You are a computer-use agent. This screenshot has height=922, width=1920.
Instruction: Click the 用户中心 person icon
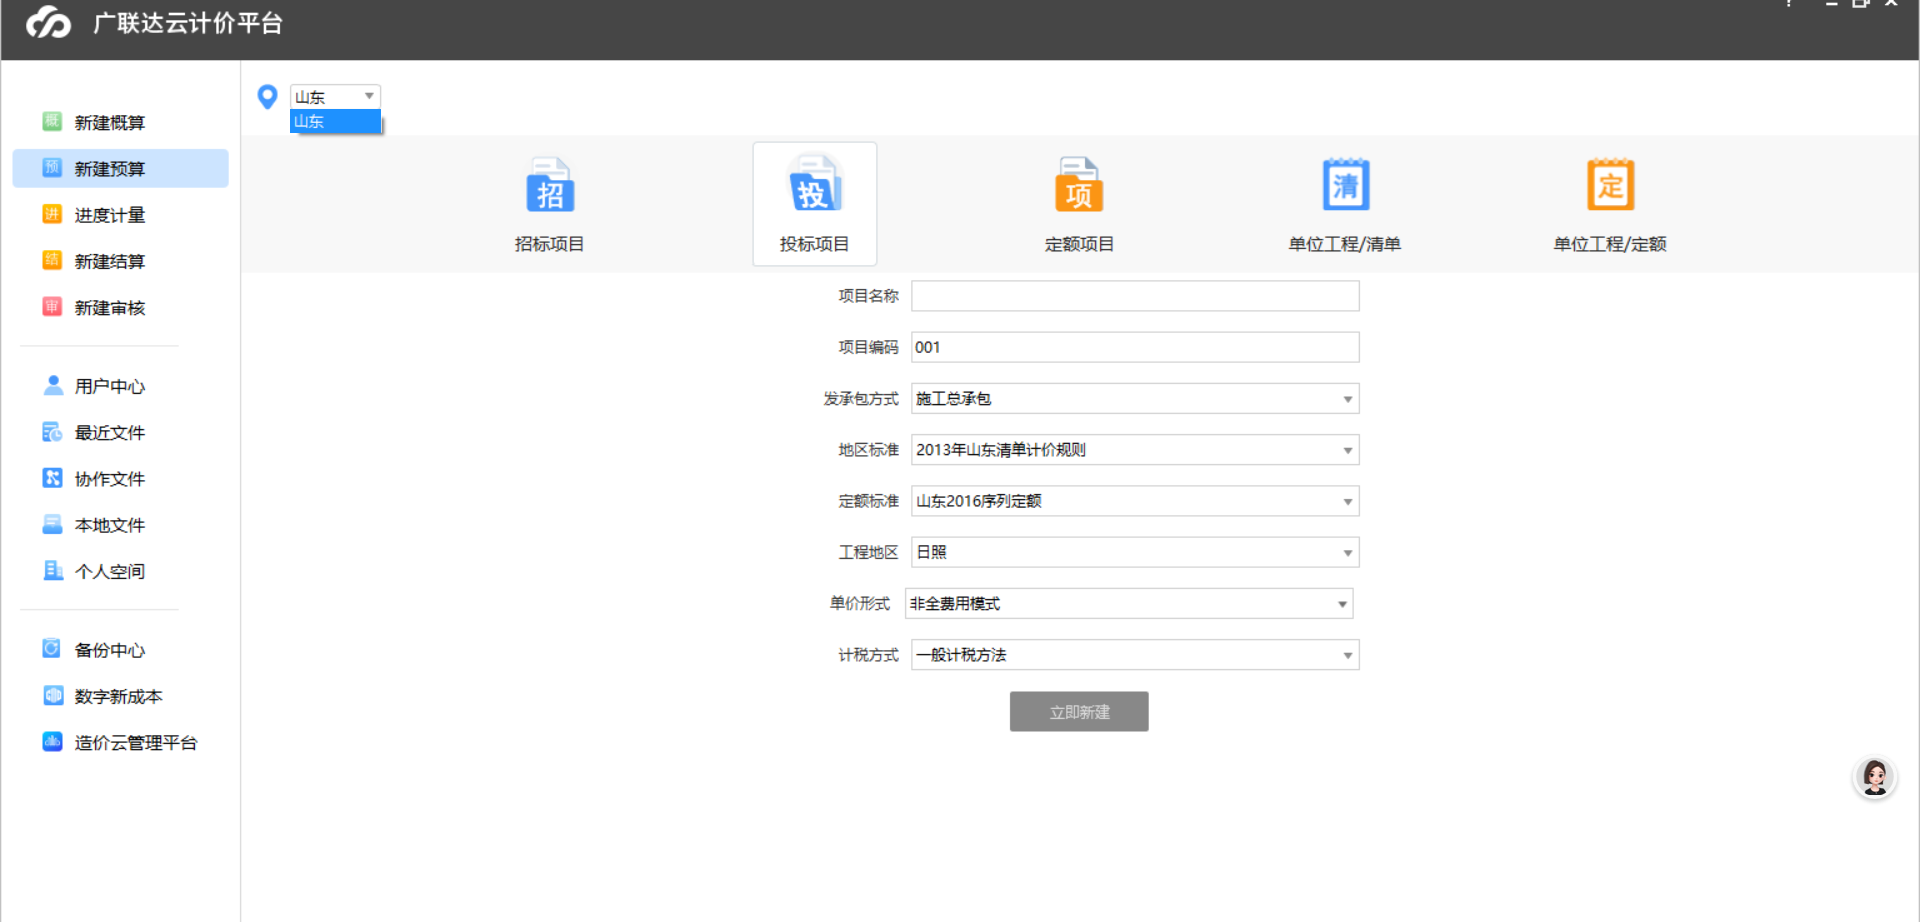click(x=53, y=385)
